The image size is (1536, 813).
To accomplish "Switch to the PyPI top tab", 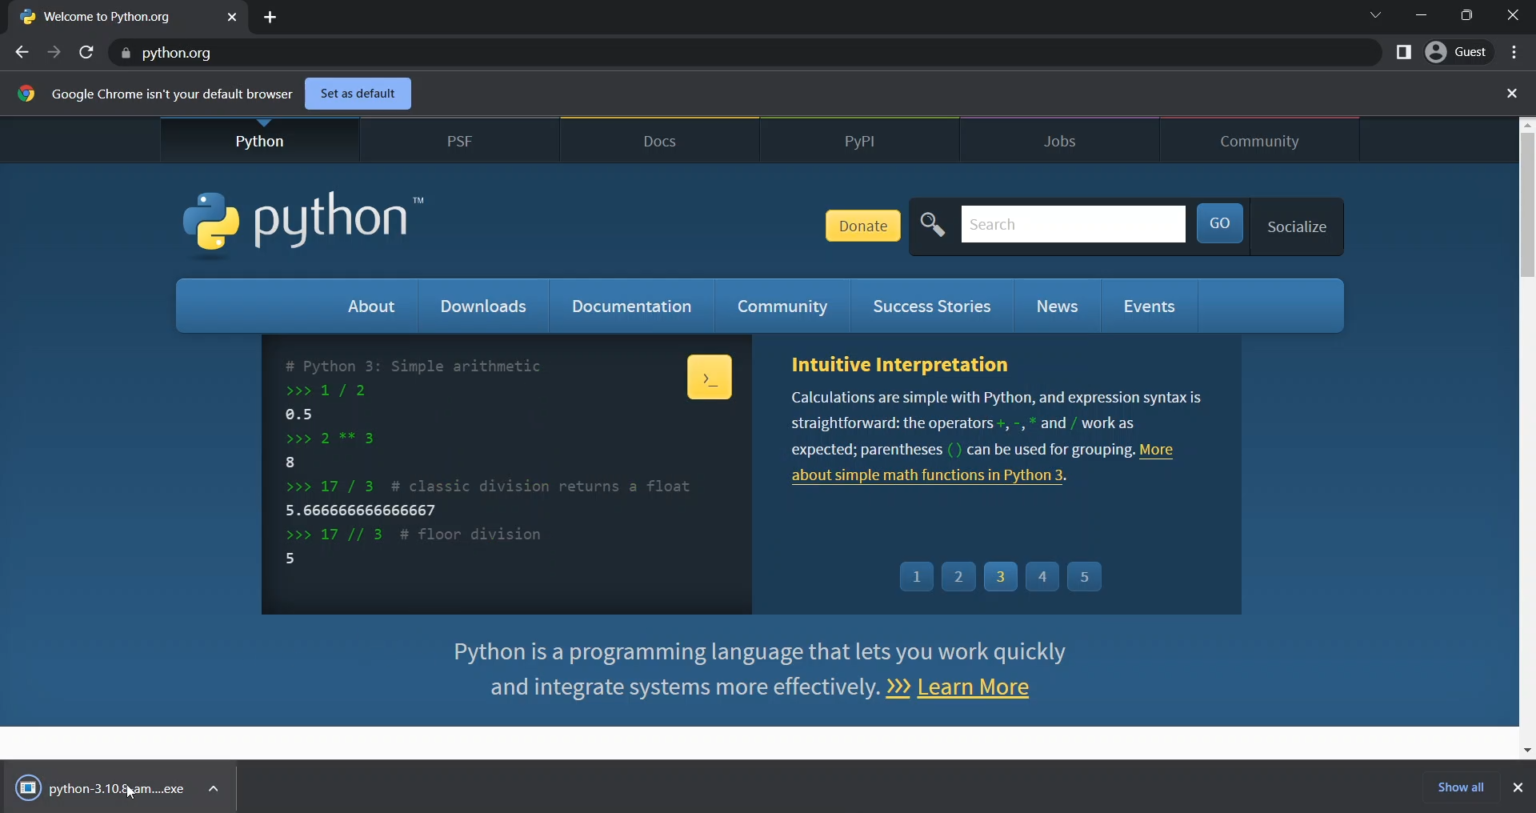I will [x=859, y=141].
